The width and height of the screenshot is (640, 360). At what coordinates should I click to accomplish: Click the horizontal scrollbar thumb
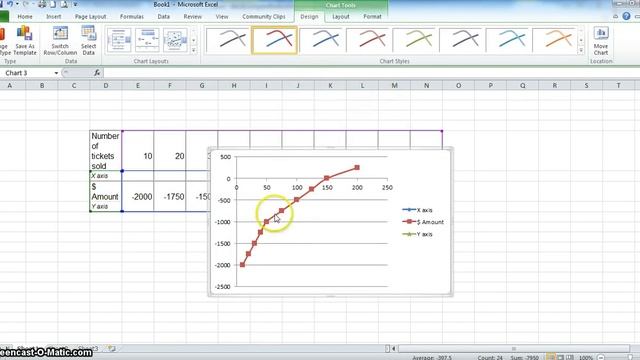(x=513, y=349)
